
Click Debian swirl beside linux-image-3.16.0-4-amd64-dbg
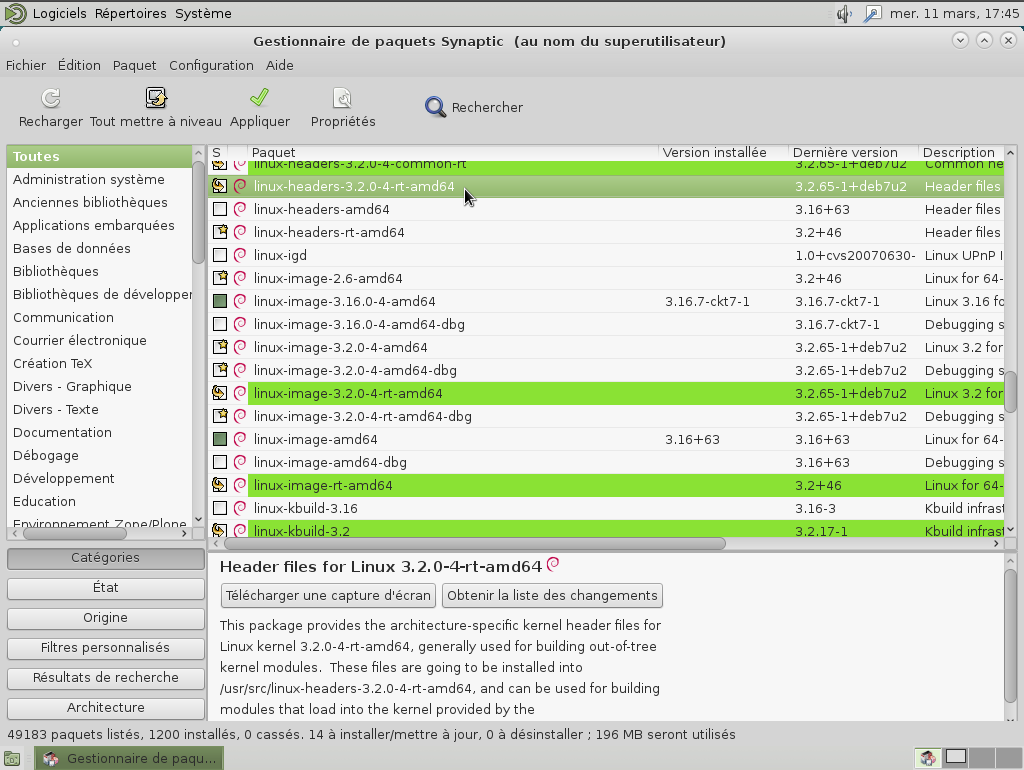point(240,324)
